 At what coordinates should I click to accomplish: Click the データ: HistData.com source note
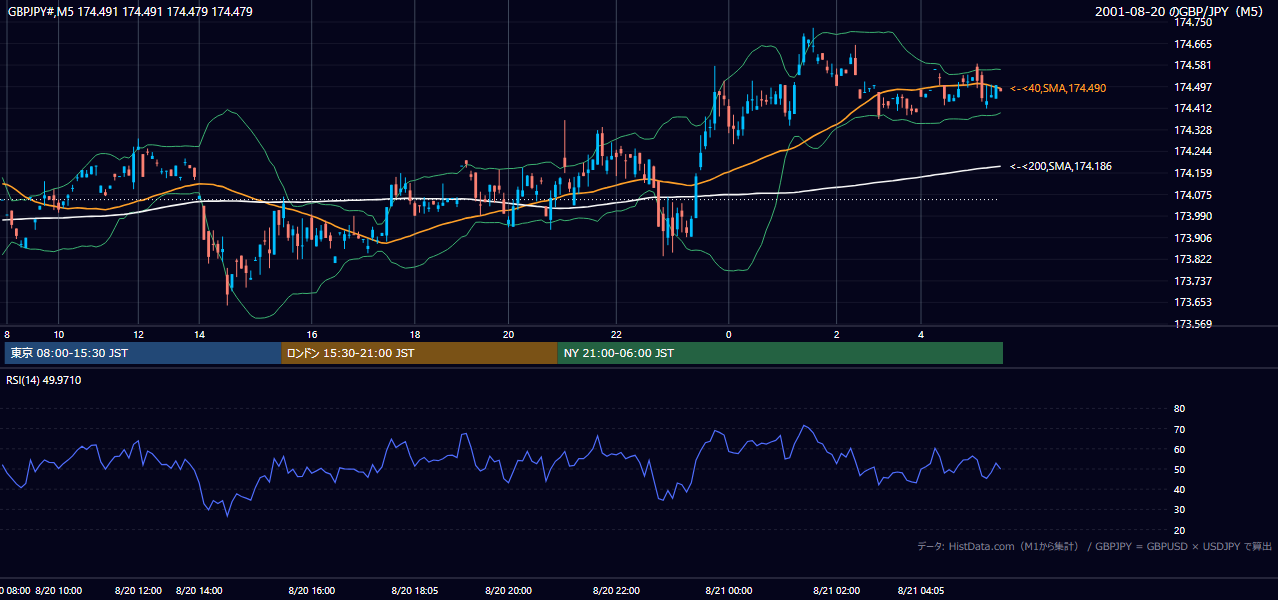(1095, 546)
